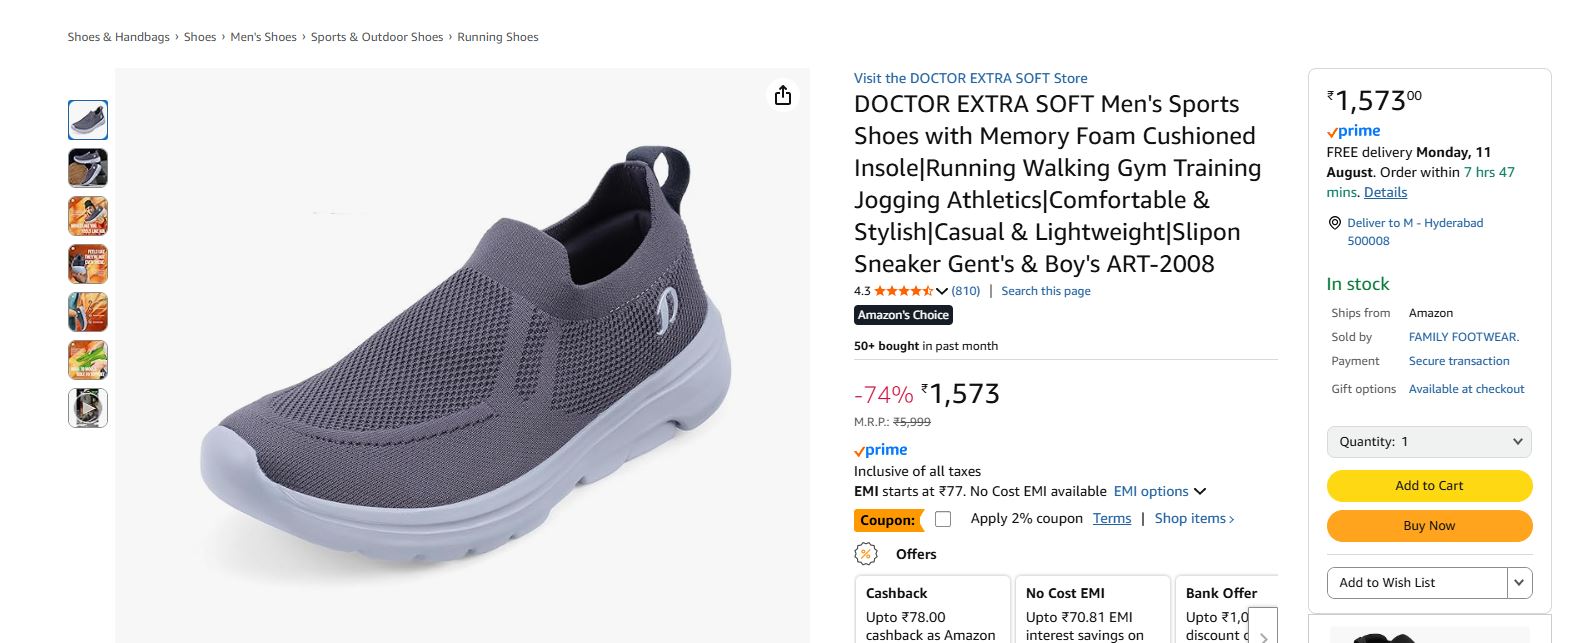This screenshot has height=643, width=1590.
Task: Check the Apply 2% coupon checkbox
Action: point(941,519)
